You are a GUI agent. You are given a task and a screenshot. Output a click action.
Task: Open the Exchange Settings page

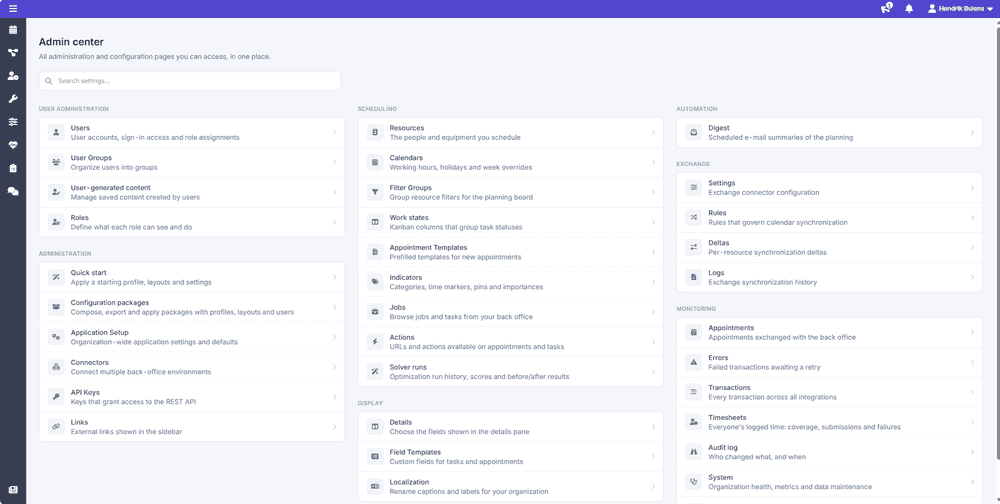[830, 188]
